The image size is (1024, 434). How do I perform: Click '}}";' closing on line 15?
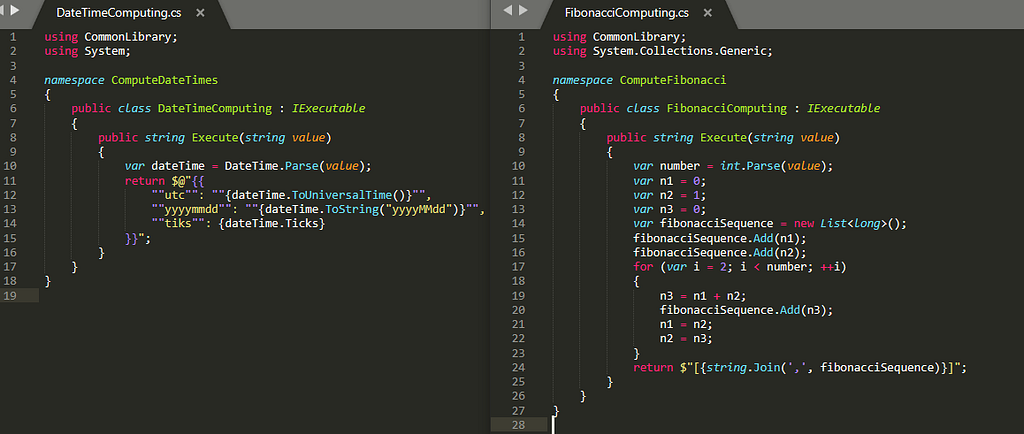[x=138, y=238]
